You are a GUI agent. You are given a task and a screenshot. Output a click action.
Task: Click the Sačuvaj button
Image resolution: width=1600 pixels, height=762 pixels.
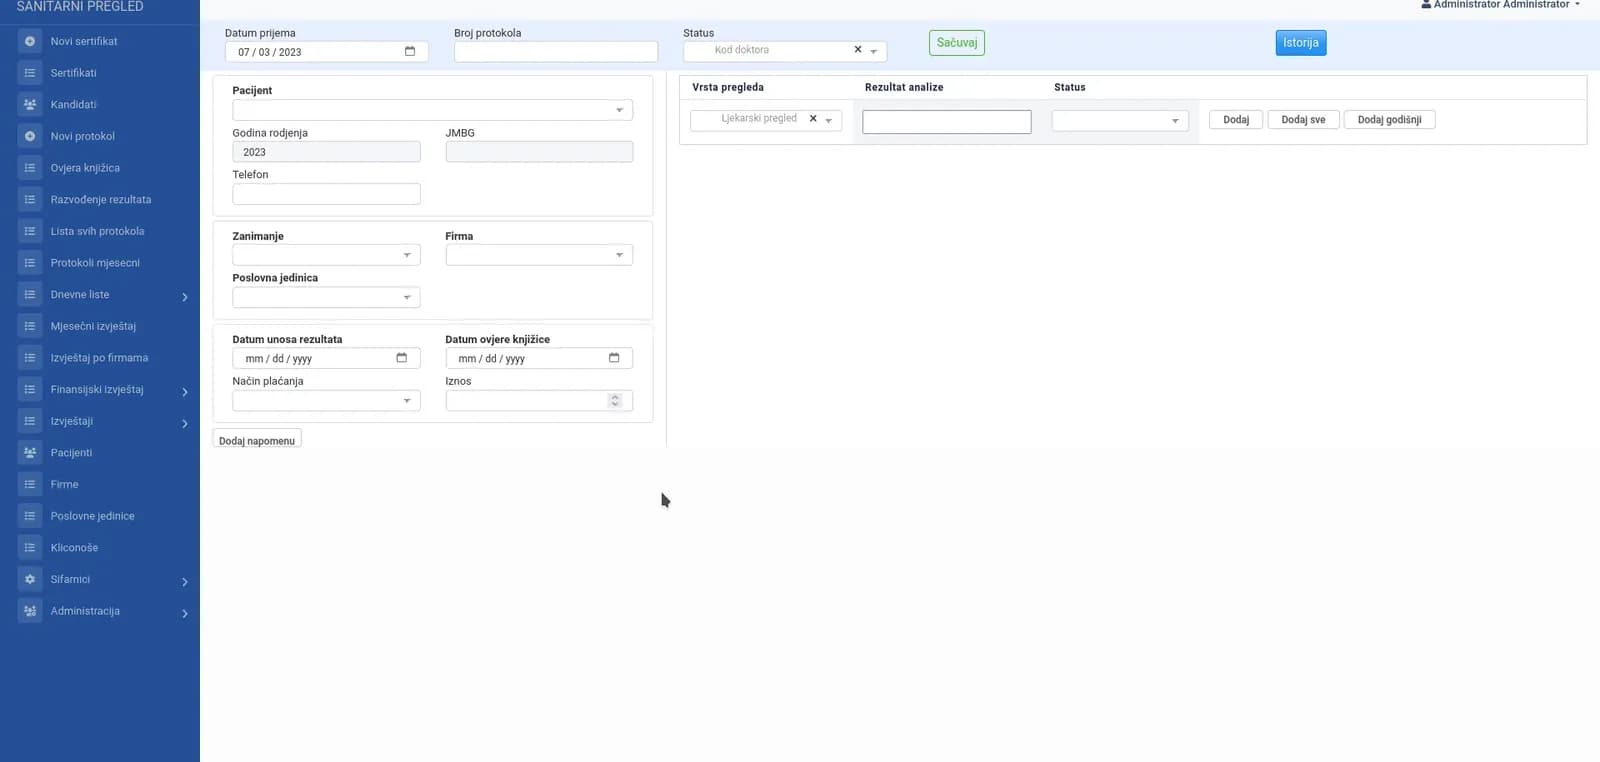957,43
